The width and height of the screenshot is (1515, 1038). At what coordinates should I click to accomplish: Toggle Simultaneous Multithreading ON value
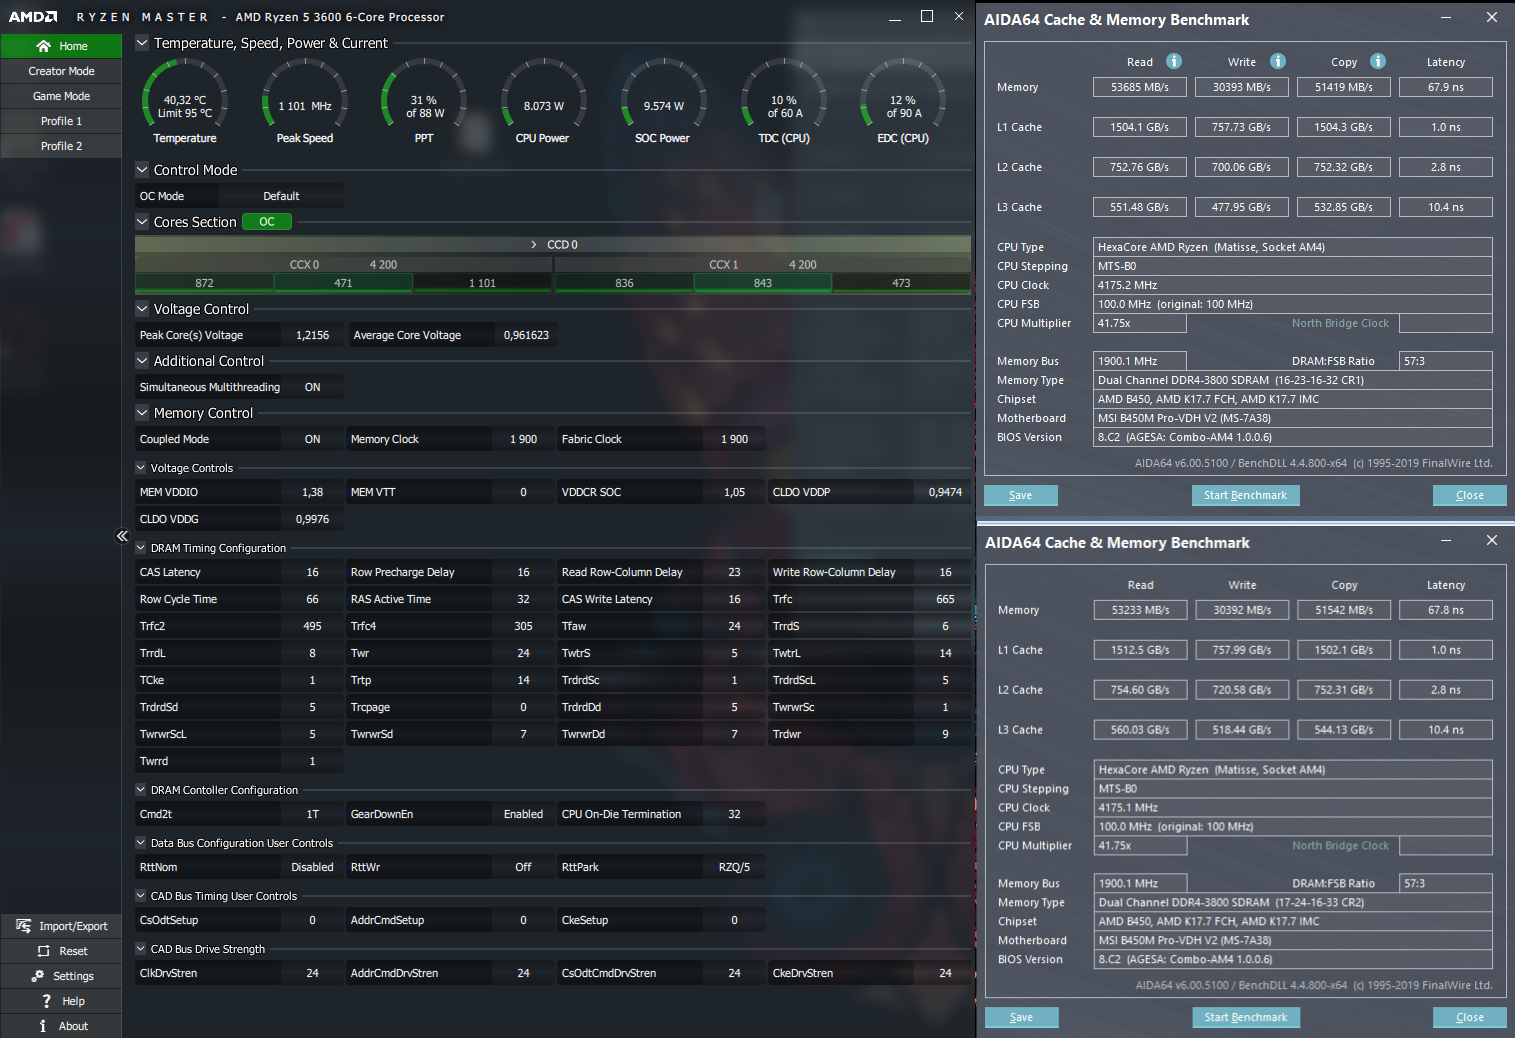[313, 387]
